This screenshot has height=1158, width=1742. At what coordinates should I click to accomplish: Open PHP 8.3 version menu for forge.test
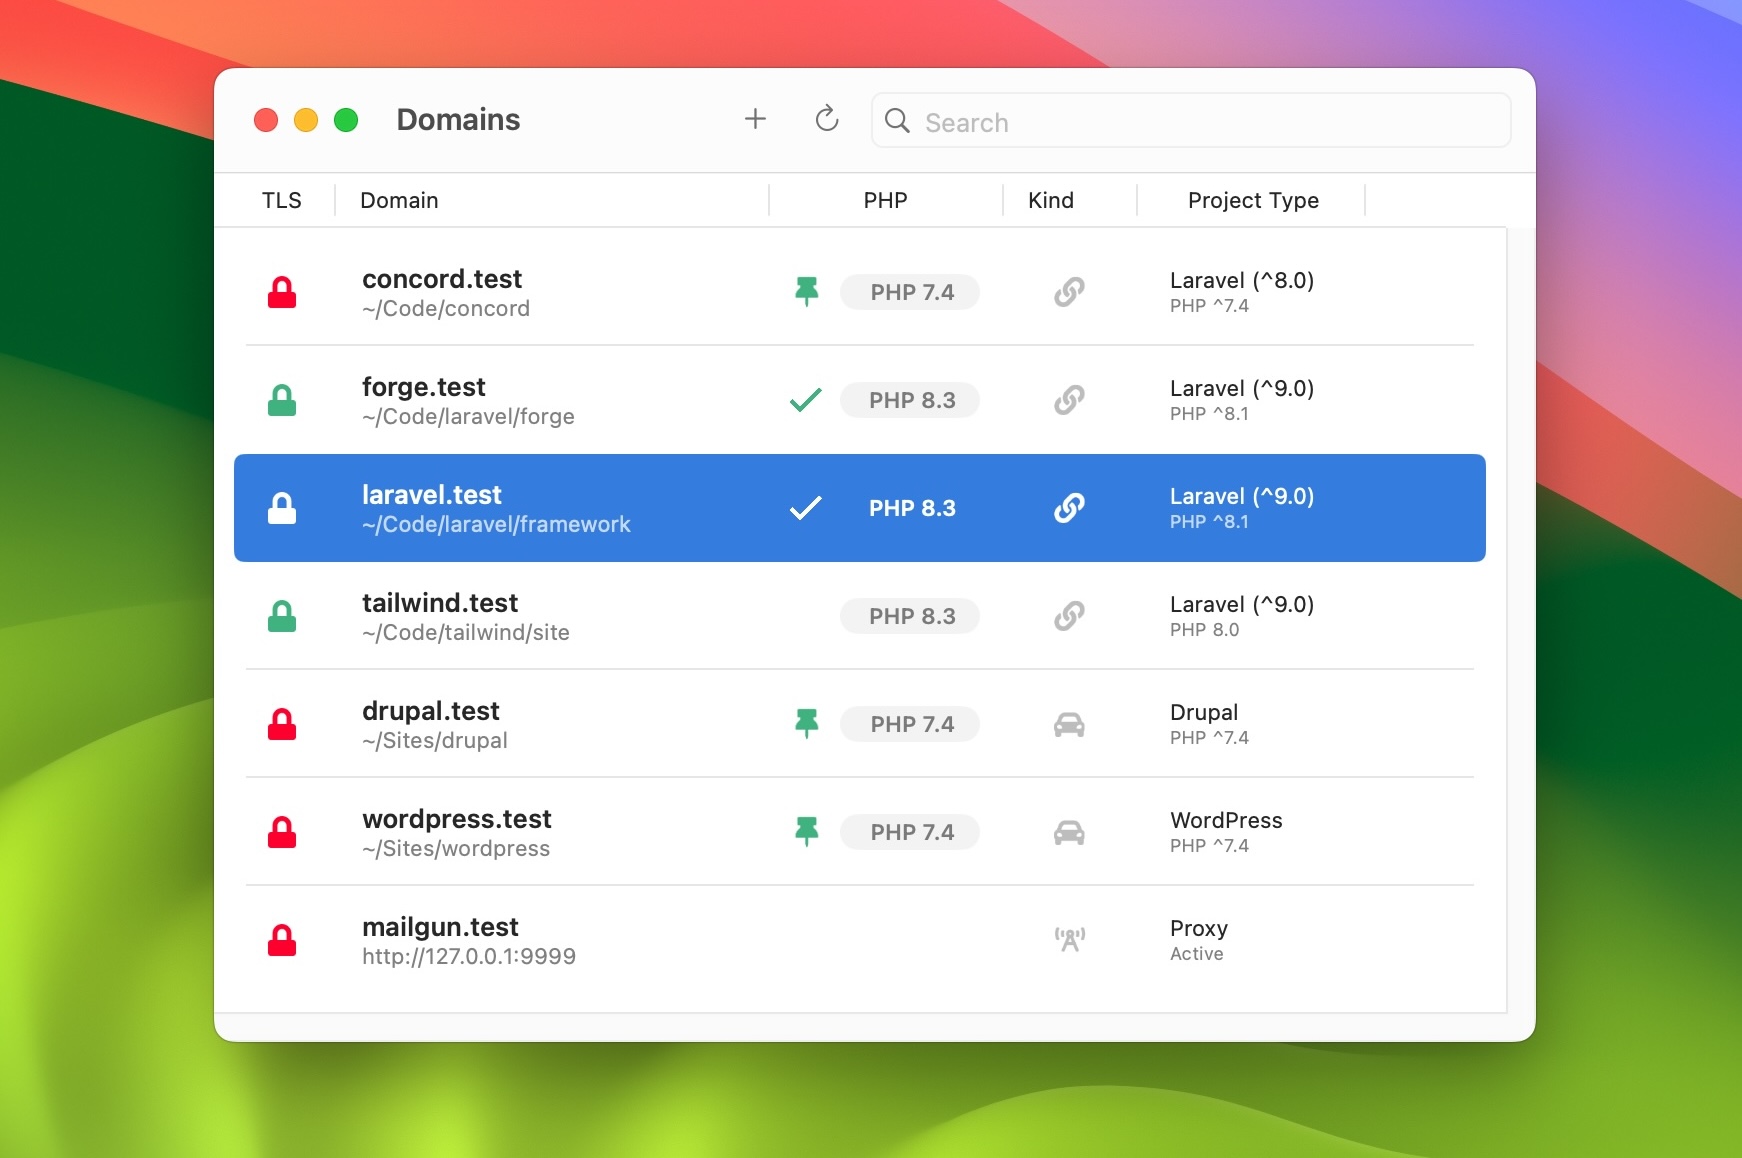pos(910,400)
